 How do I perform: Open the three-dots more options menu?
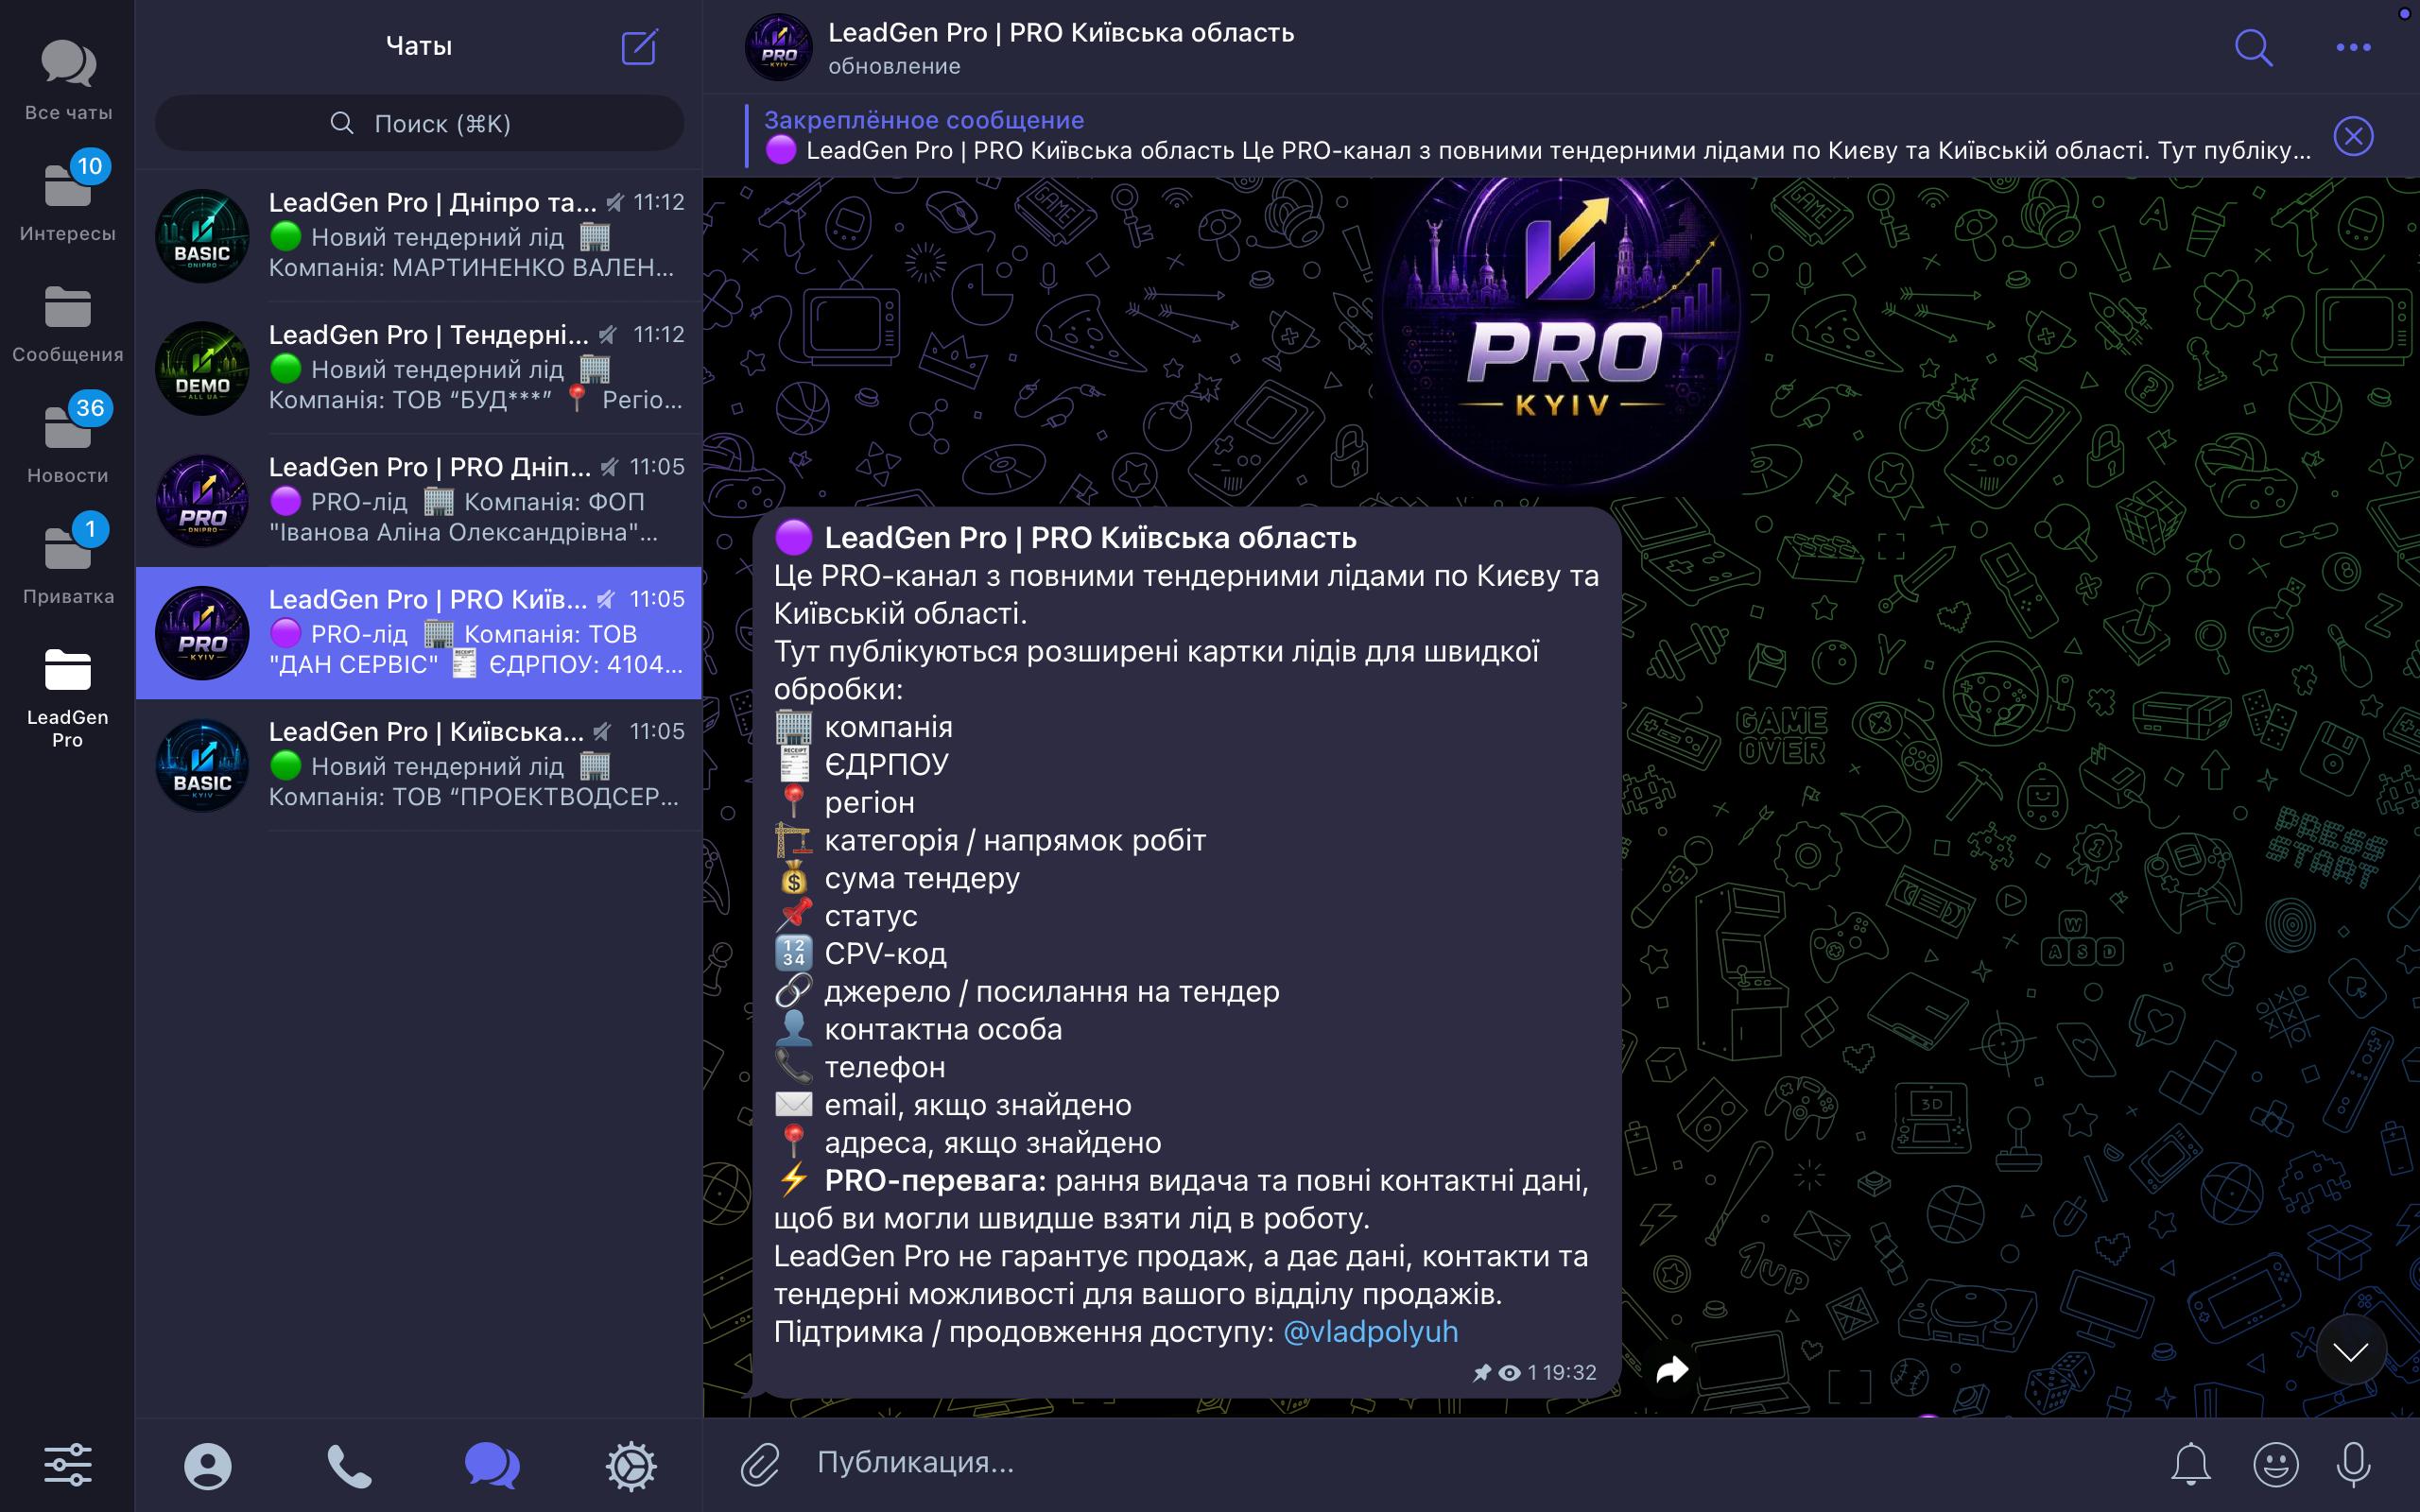pyautogui.click(x=2353, y=47)
